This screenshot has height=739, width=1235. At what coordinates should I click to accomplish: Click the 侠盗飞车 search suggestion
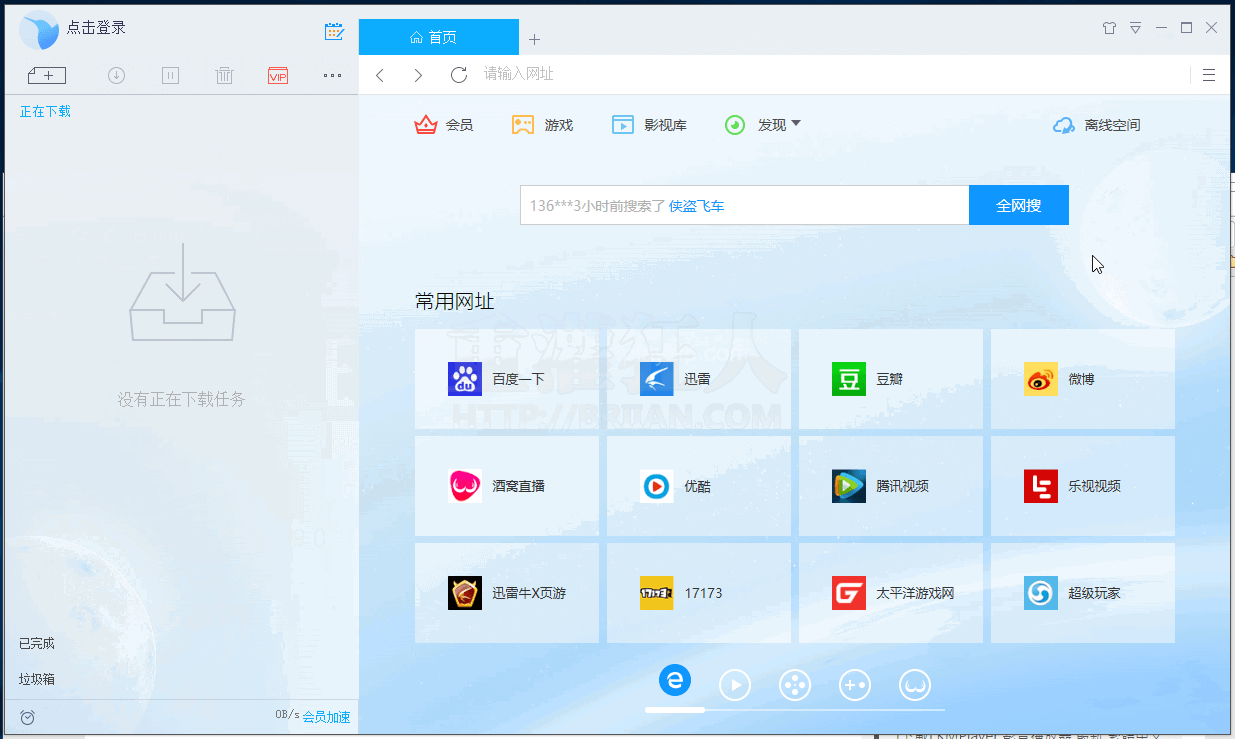697,206
